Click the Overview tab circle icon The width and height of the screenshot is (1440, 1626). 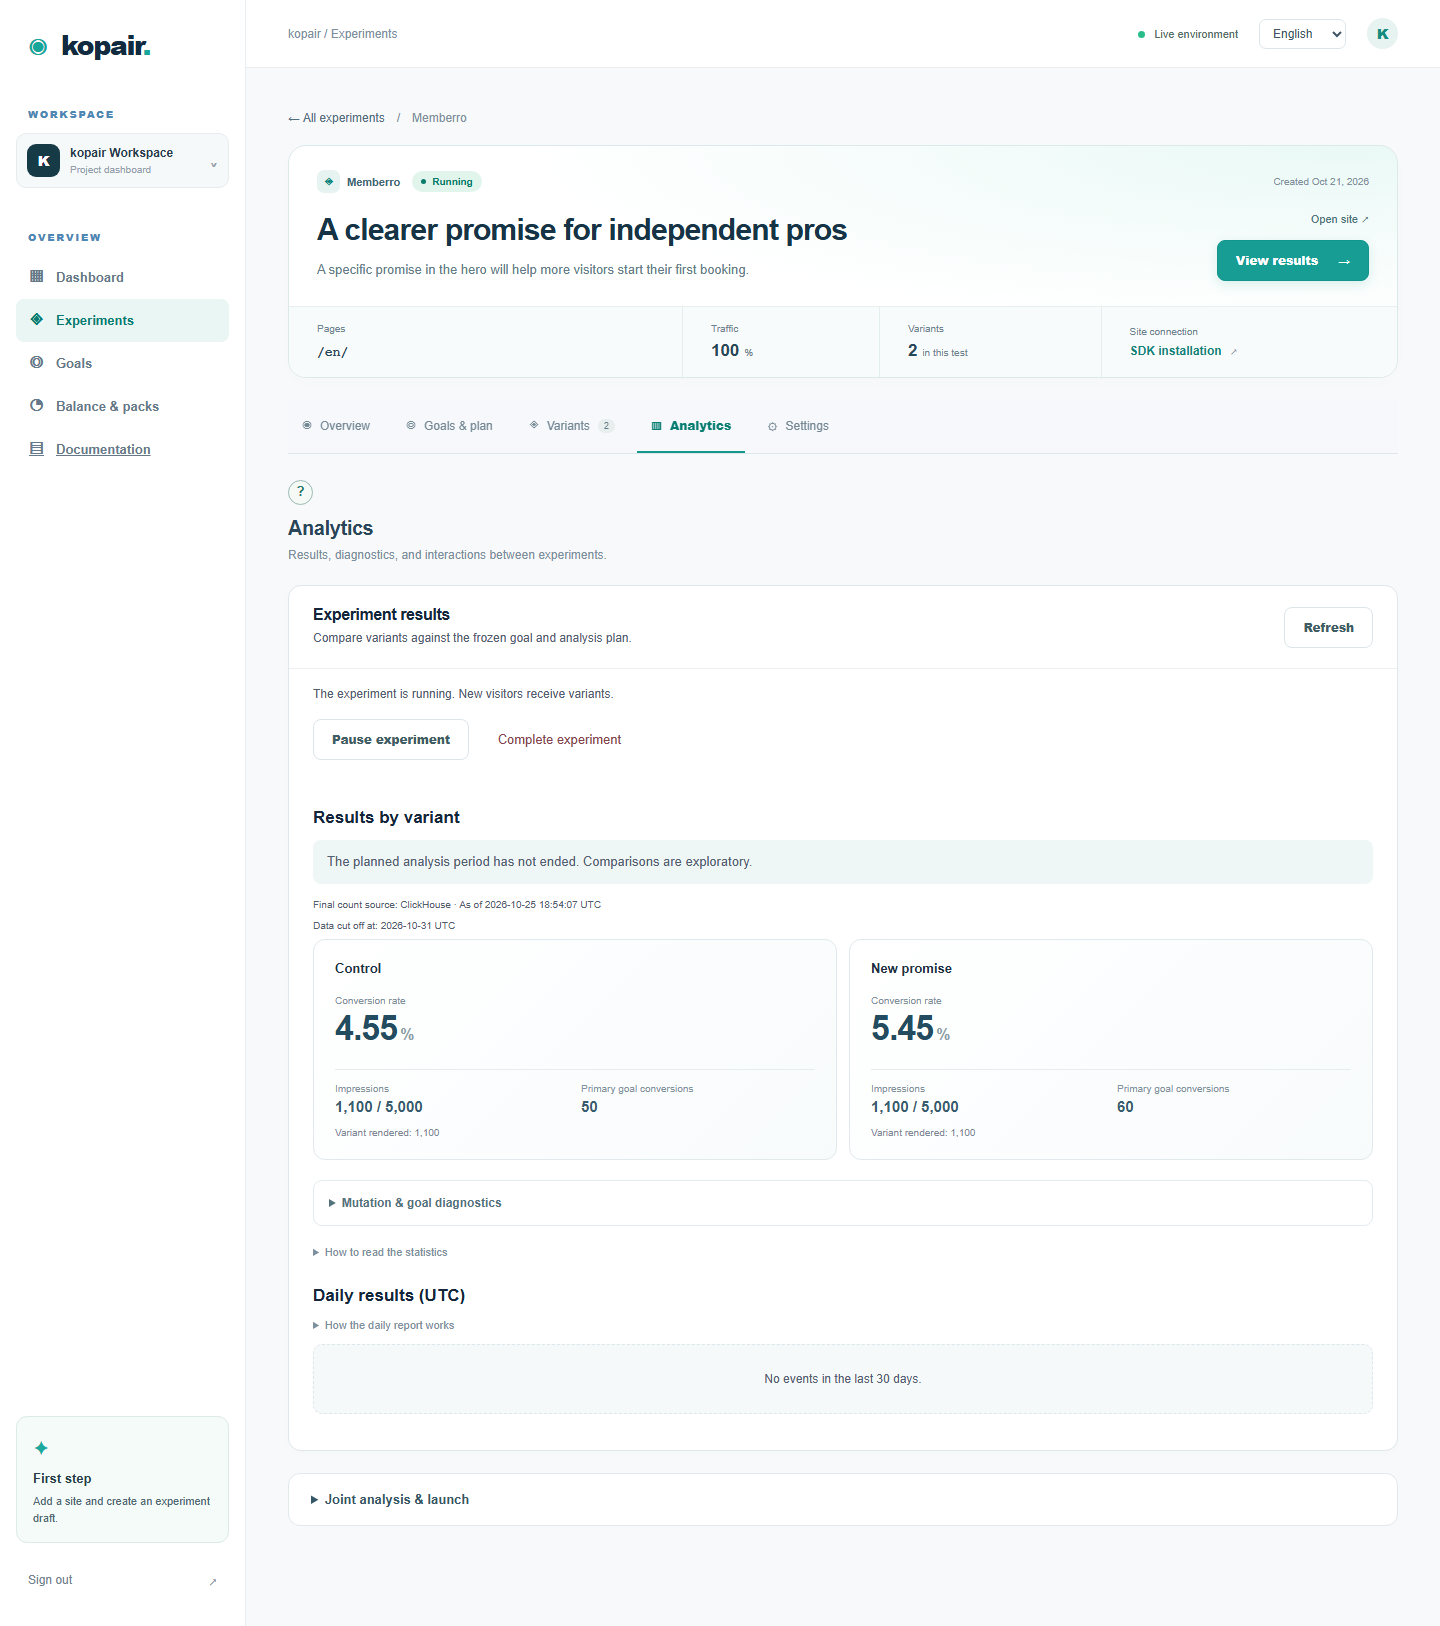307,425
